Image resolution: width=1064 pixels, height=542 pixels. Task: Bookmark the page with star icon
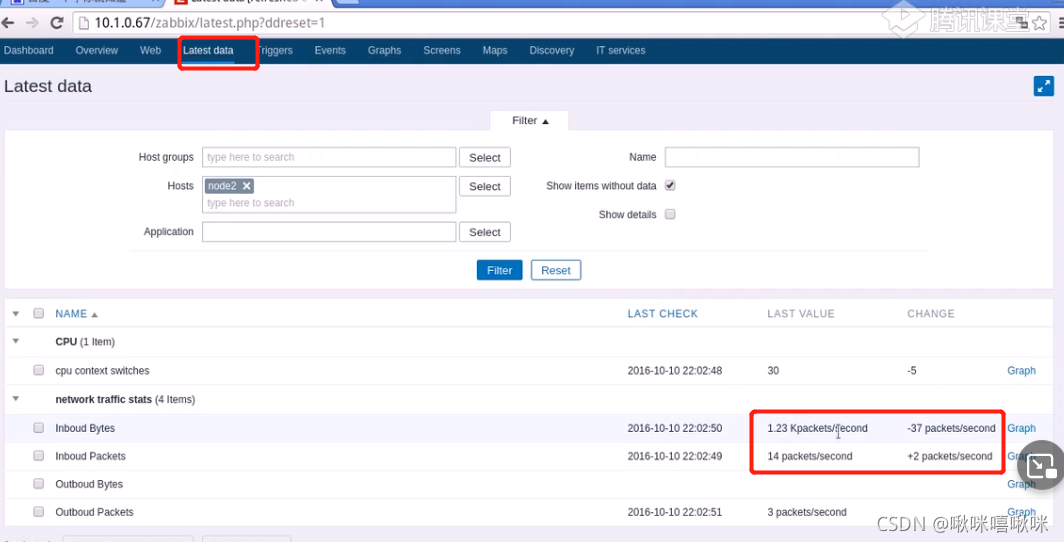coord(1039,24)
